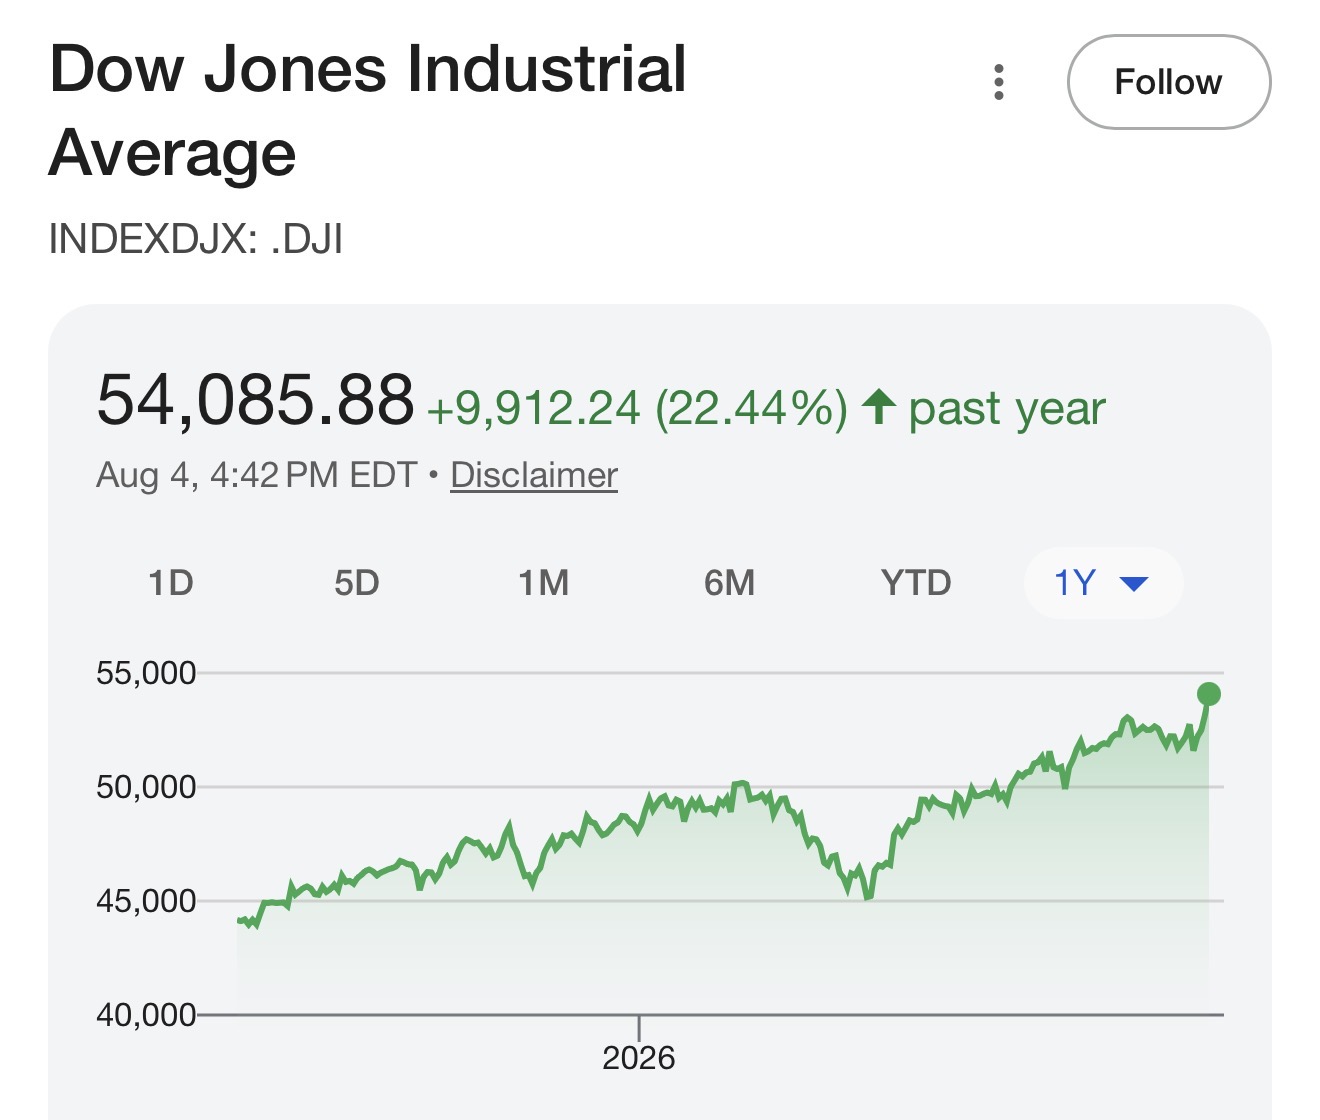Click the green up-arrow trend icon
1320x1120 pixels.
click(x=878, y=406)
